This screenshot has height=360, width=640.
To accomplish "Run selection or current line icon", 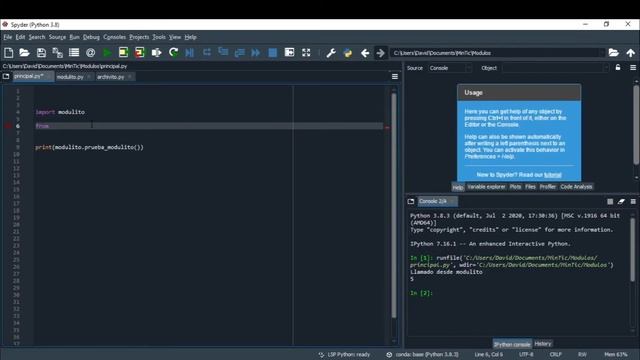I will (156, 53).
